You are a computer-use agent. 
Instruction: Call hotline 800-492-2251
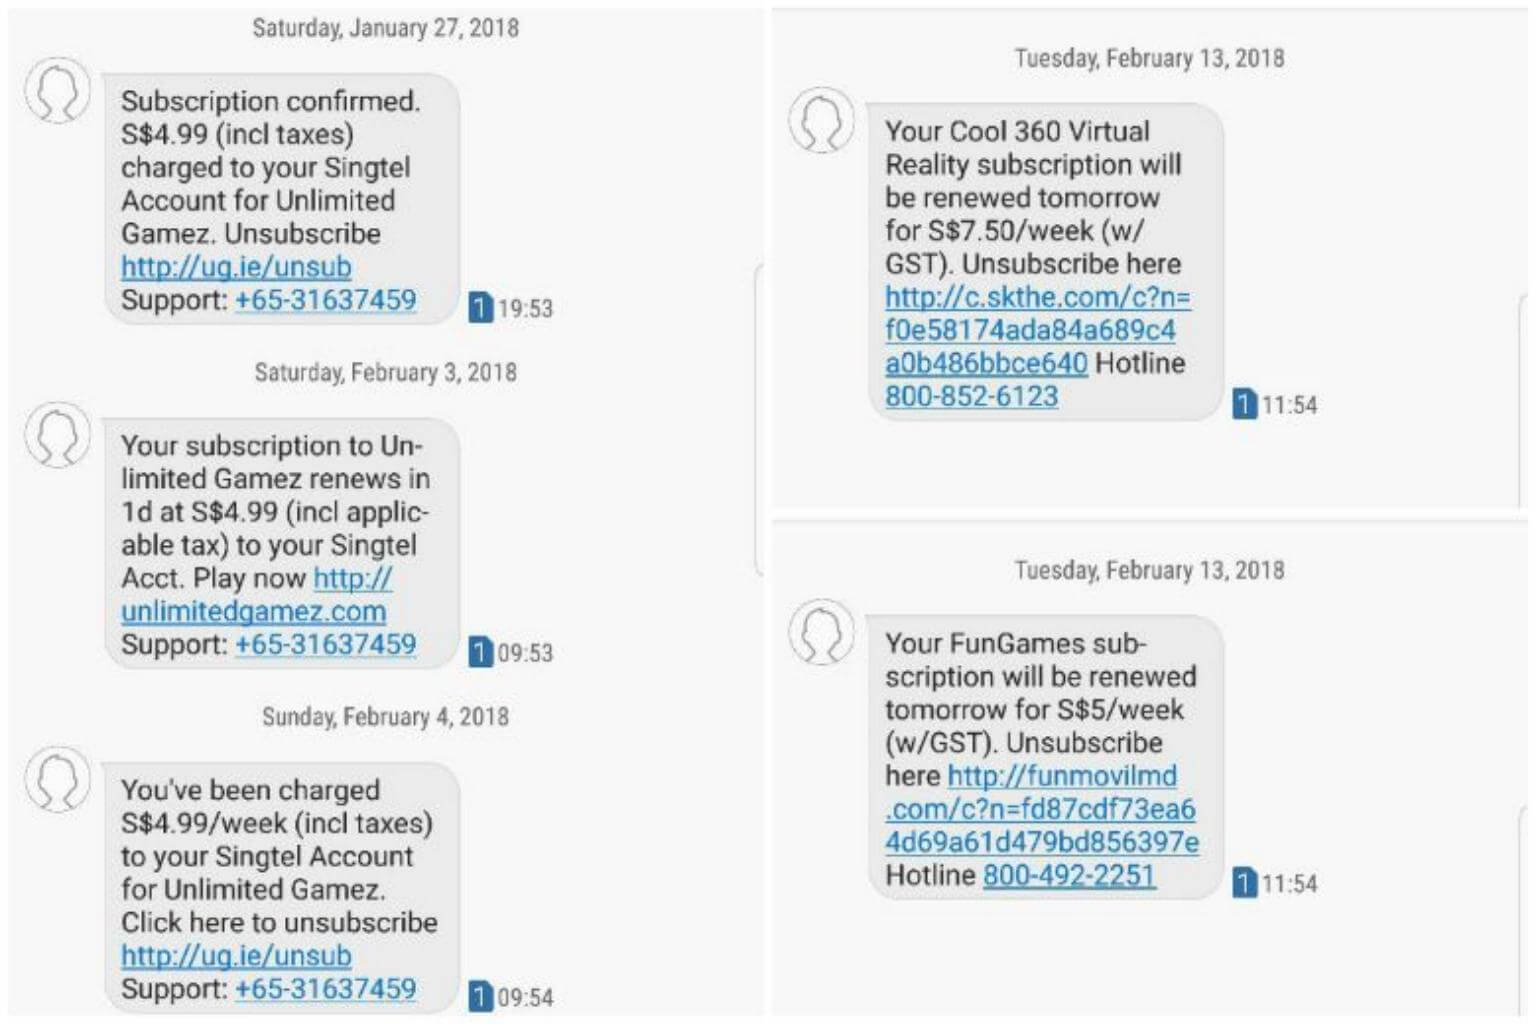[1068, 875]
